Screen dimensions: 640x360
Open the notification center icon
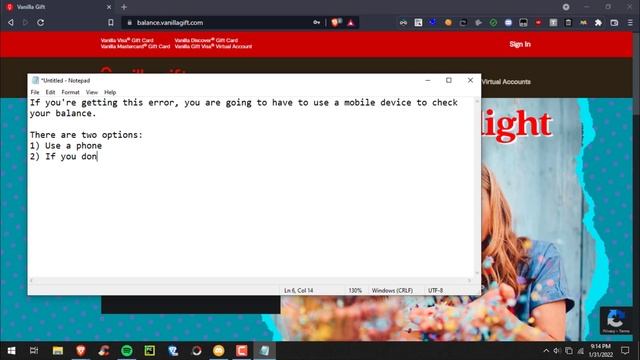(625, 351)
